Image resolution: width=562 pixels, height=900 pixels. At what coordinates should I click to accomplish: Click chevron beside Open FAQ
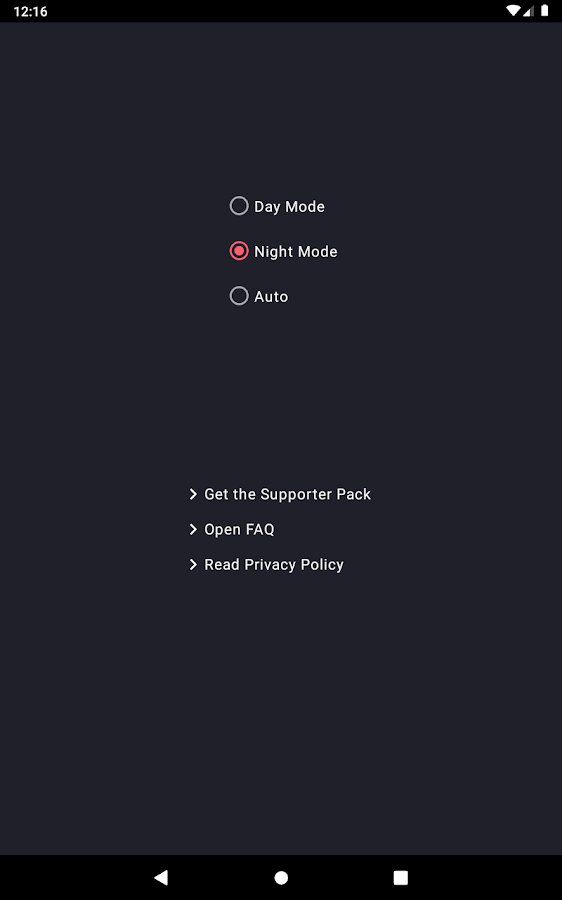click(193, 529)
